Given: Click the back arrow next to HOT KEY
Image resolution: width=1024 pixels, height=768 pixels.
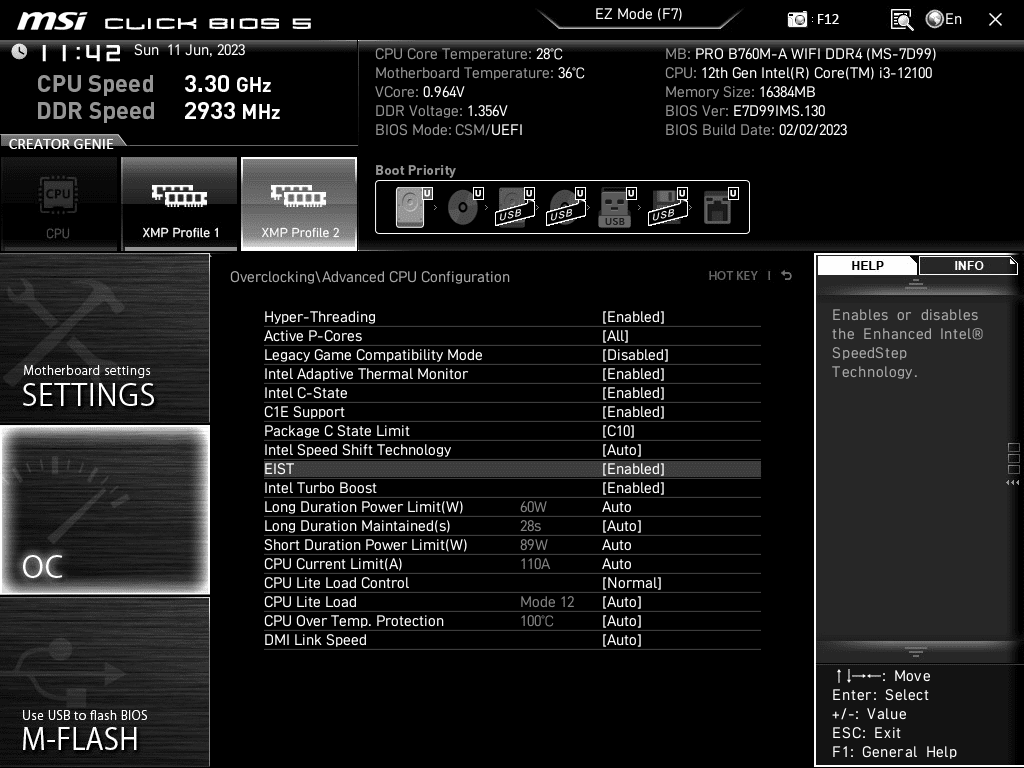Looking at the screenshot, I should tap(787, 276).
